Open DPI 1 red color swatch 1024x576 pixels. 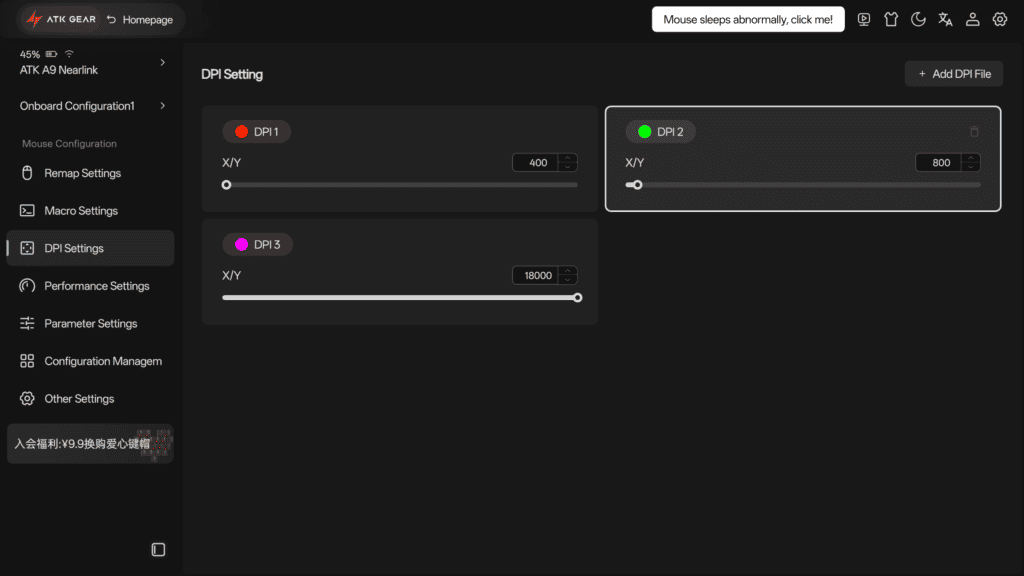pyautogui.click(x=242, y=132)
